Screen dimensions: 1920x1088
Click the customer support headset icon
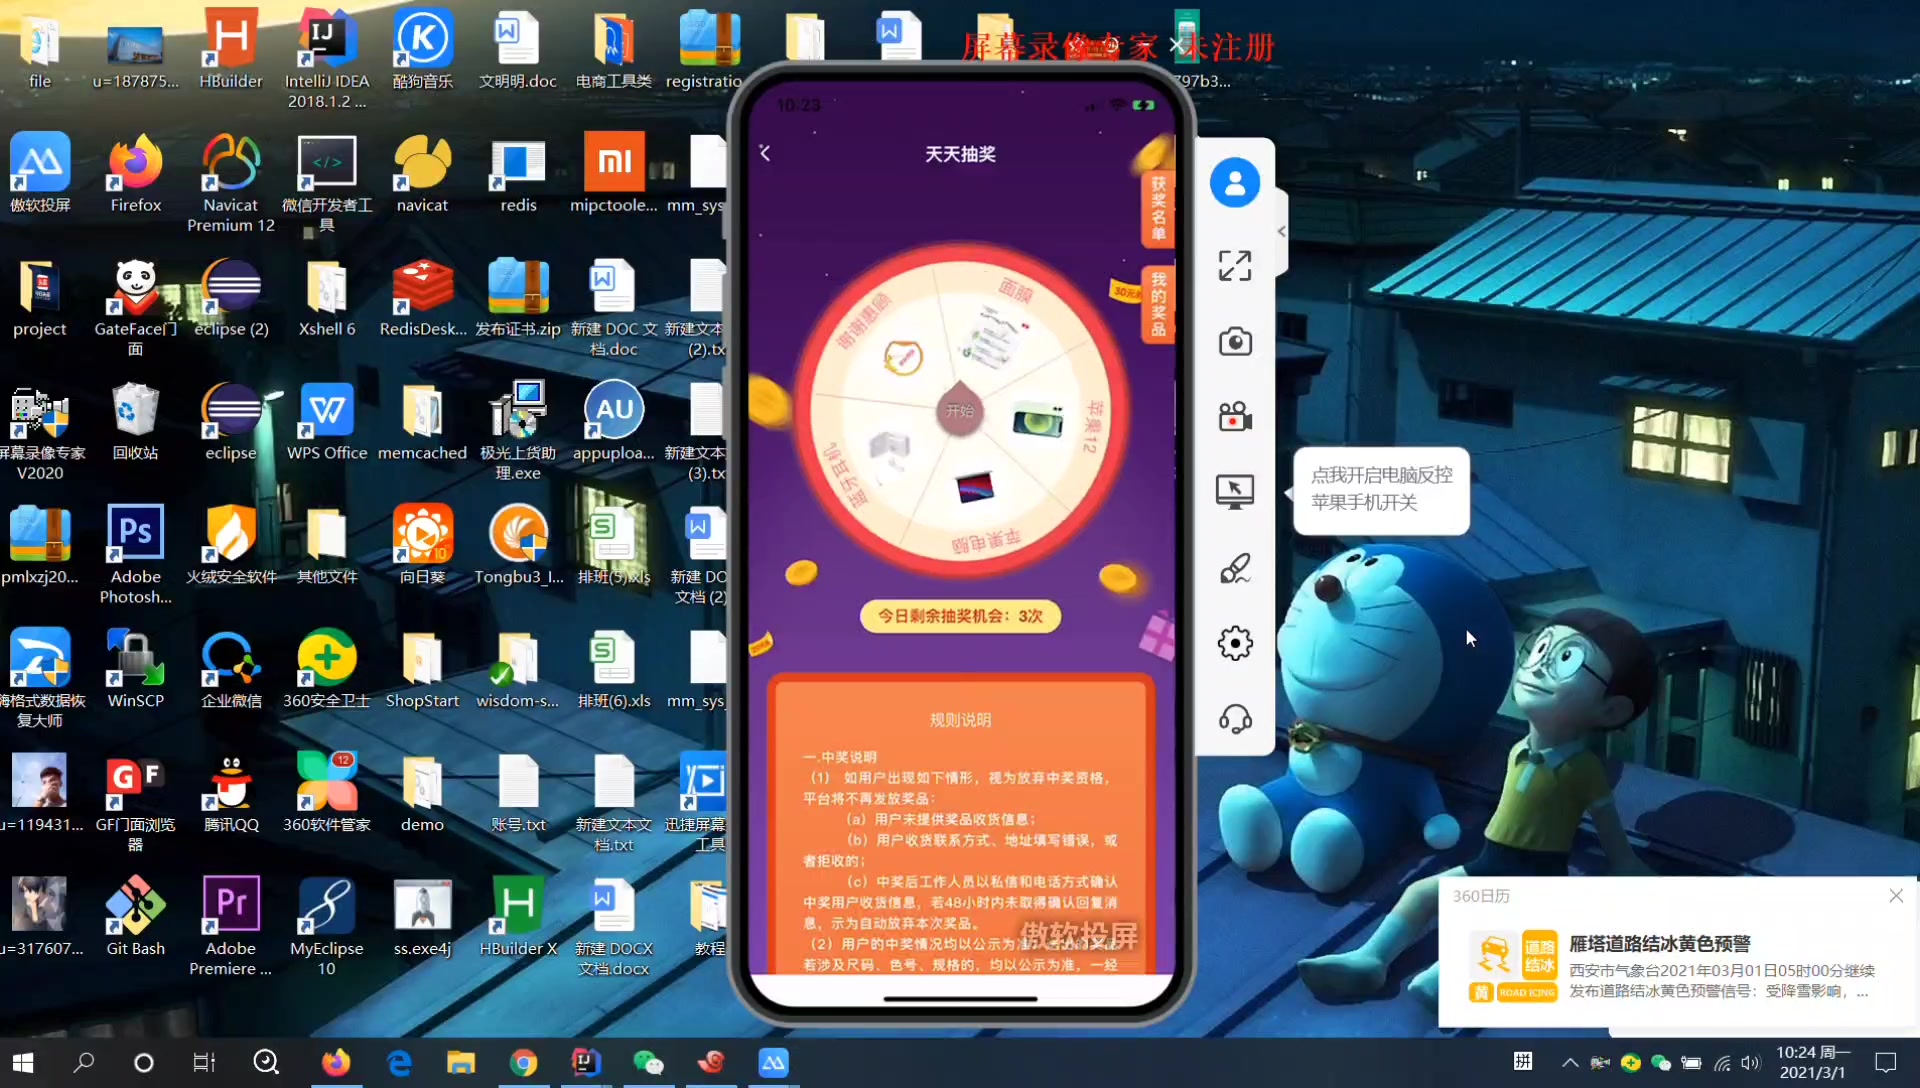pos(1235,719)
